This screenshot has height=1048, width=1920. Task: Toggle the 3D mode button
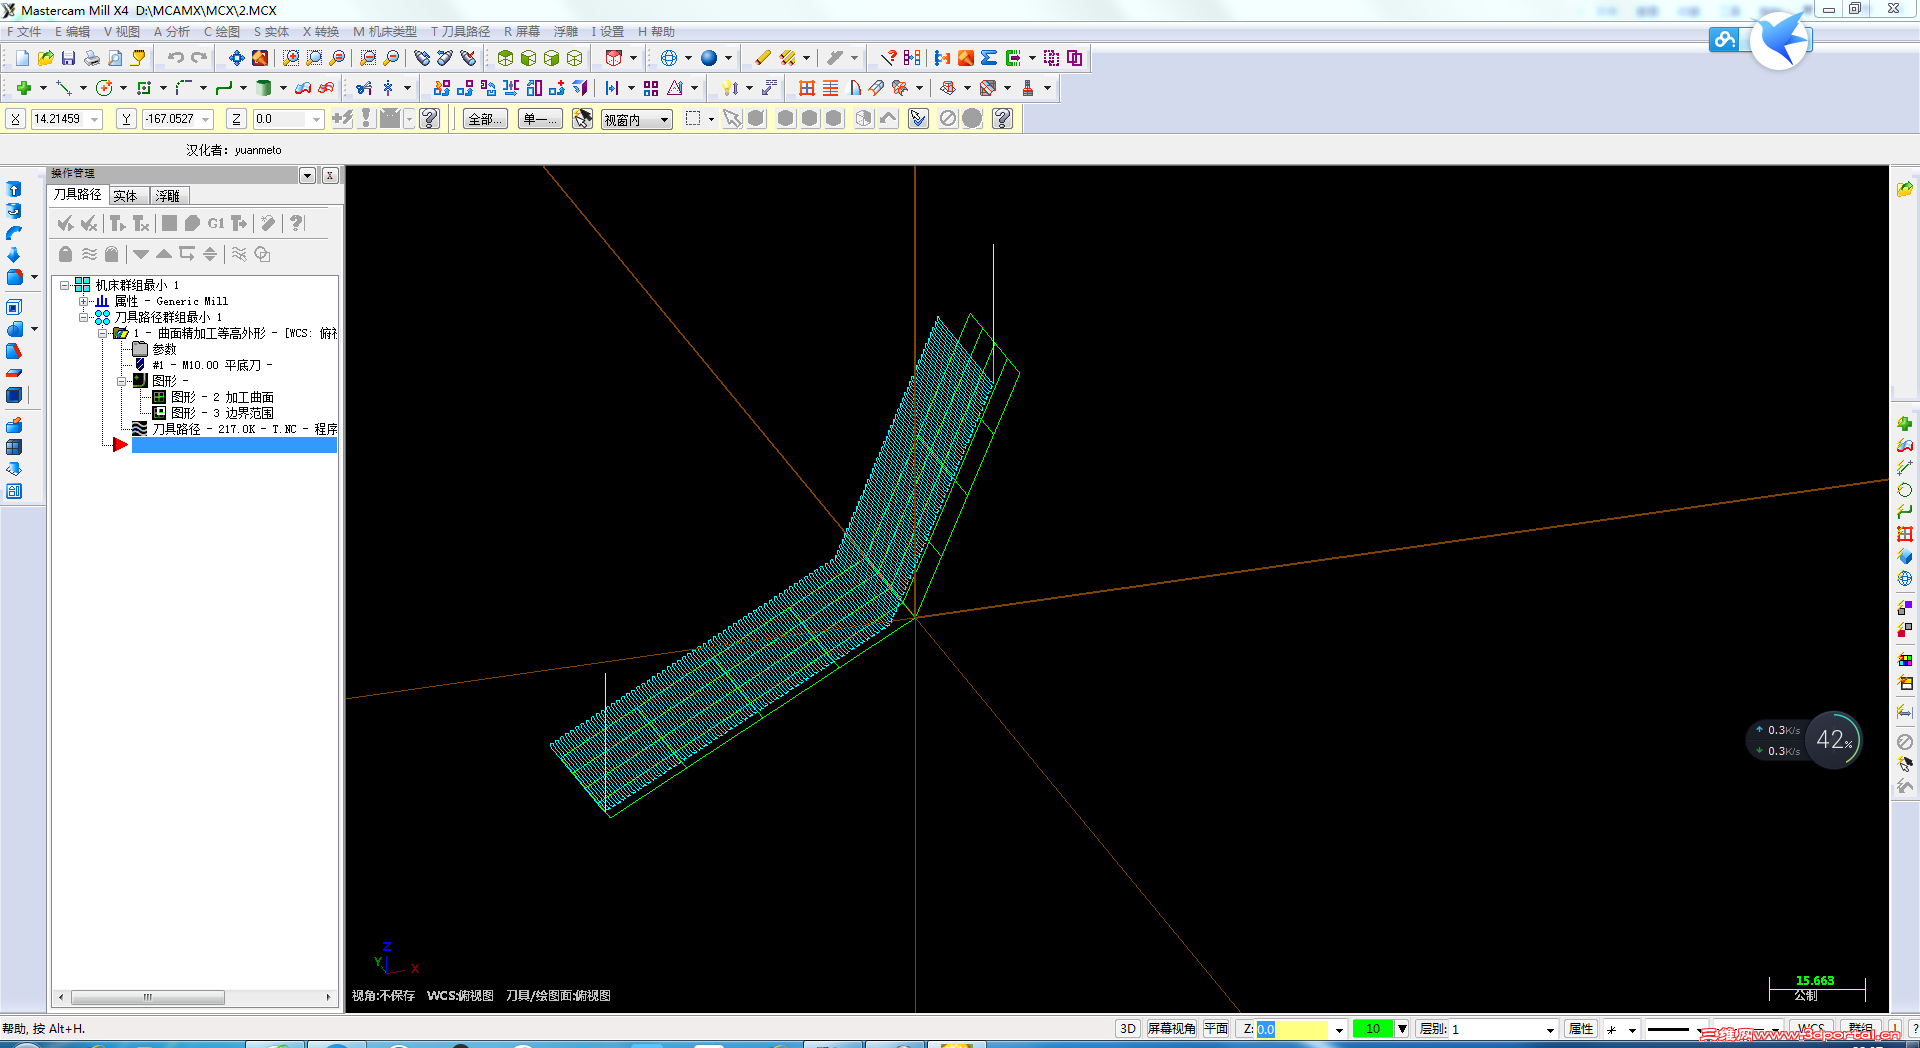tap(1127, 1029)
